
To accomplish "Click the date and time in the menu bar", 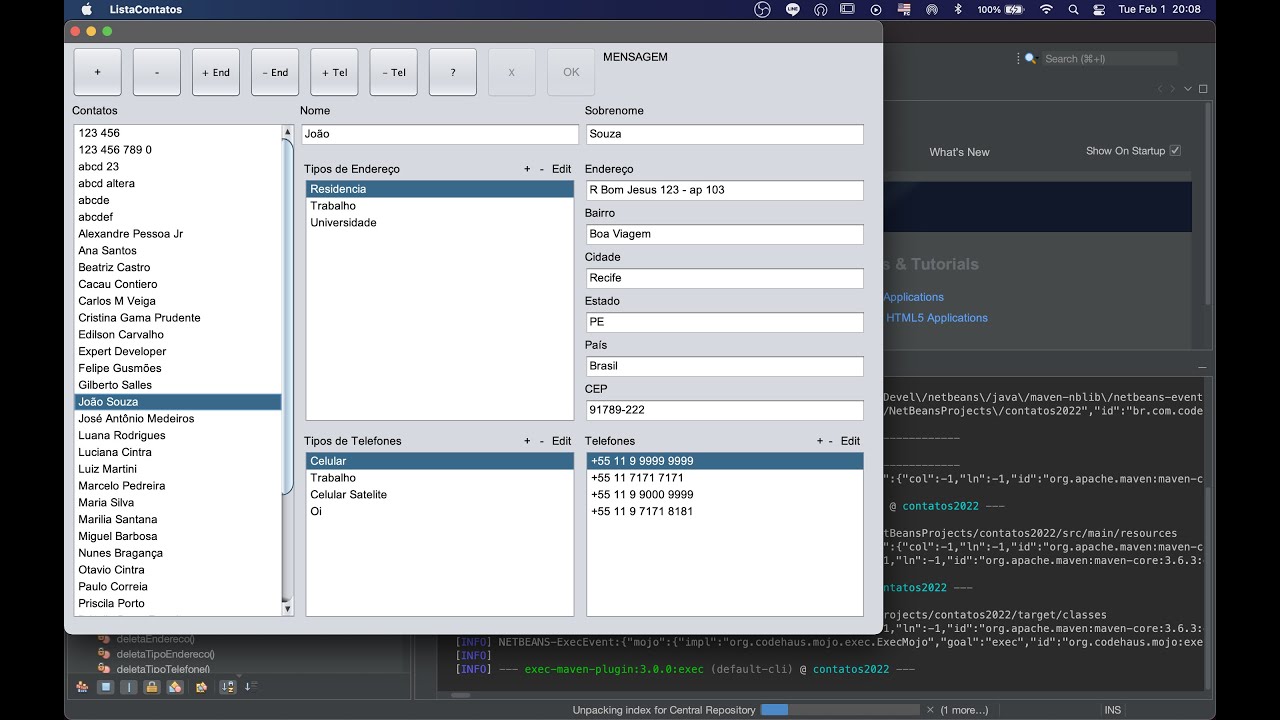I will click(1159, 9).
